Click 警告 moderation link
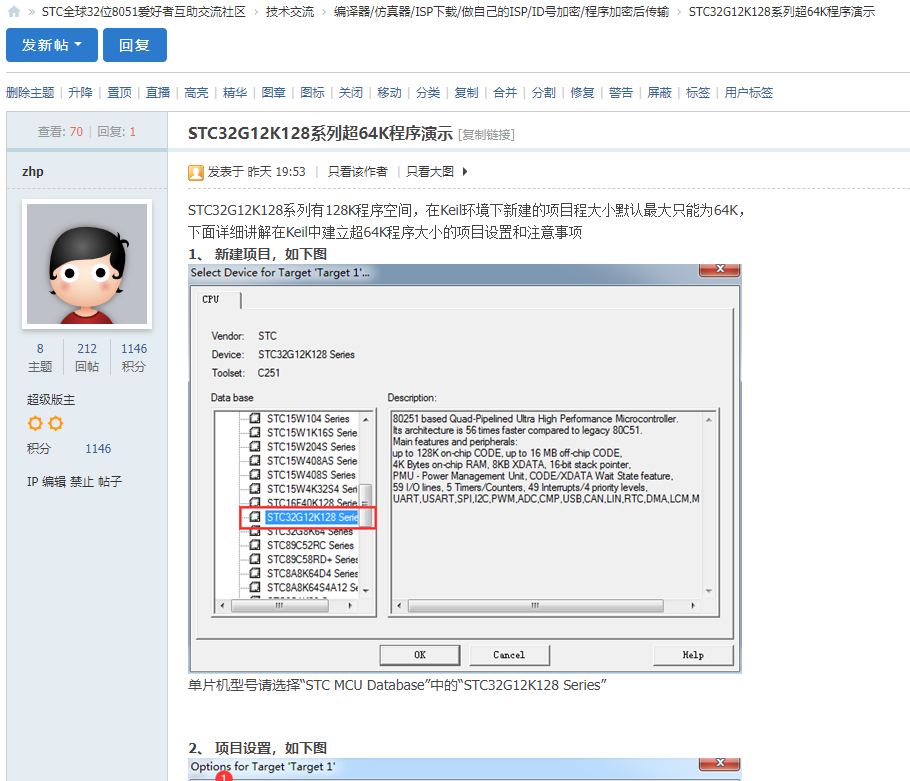 tap(621, 92)
